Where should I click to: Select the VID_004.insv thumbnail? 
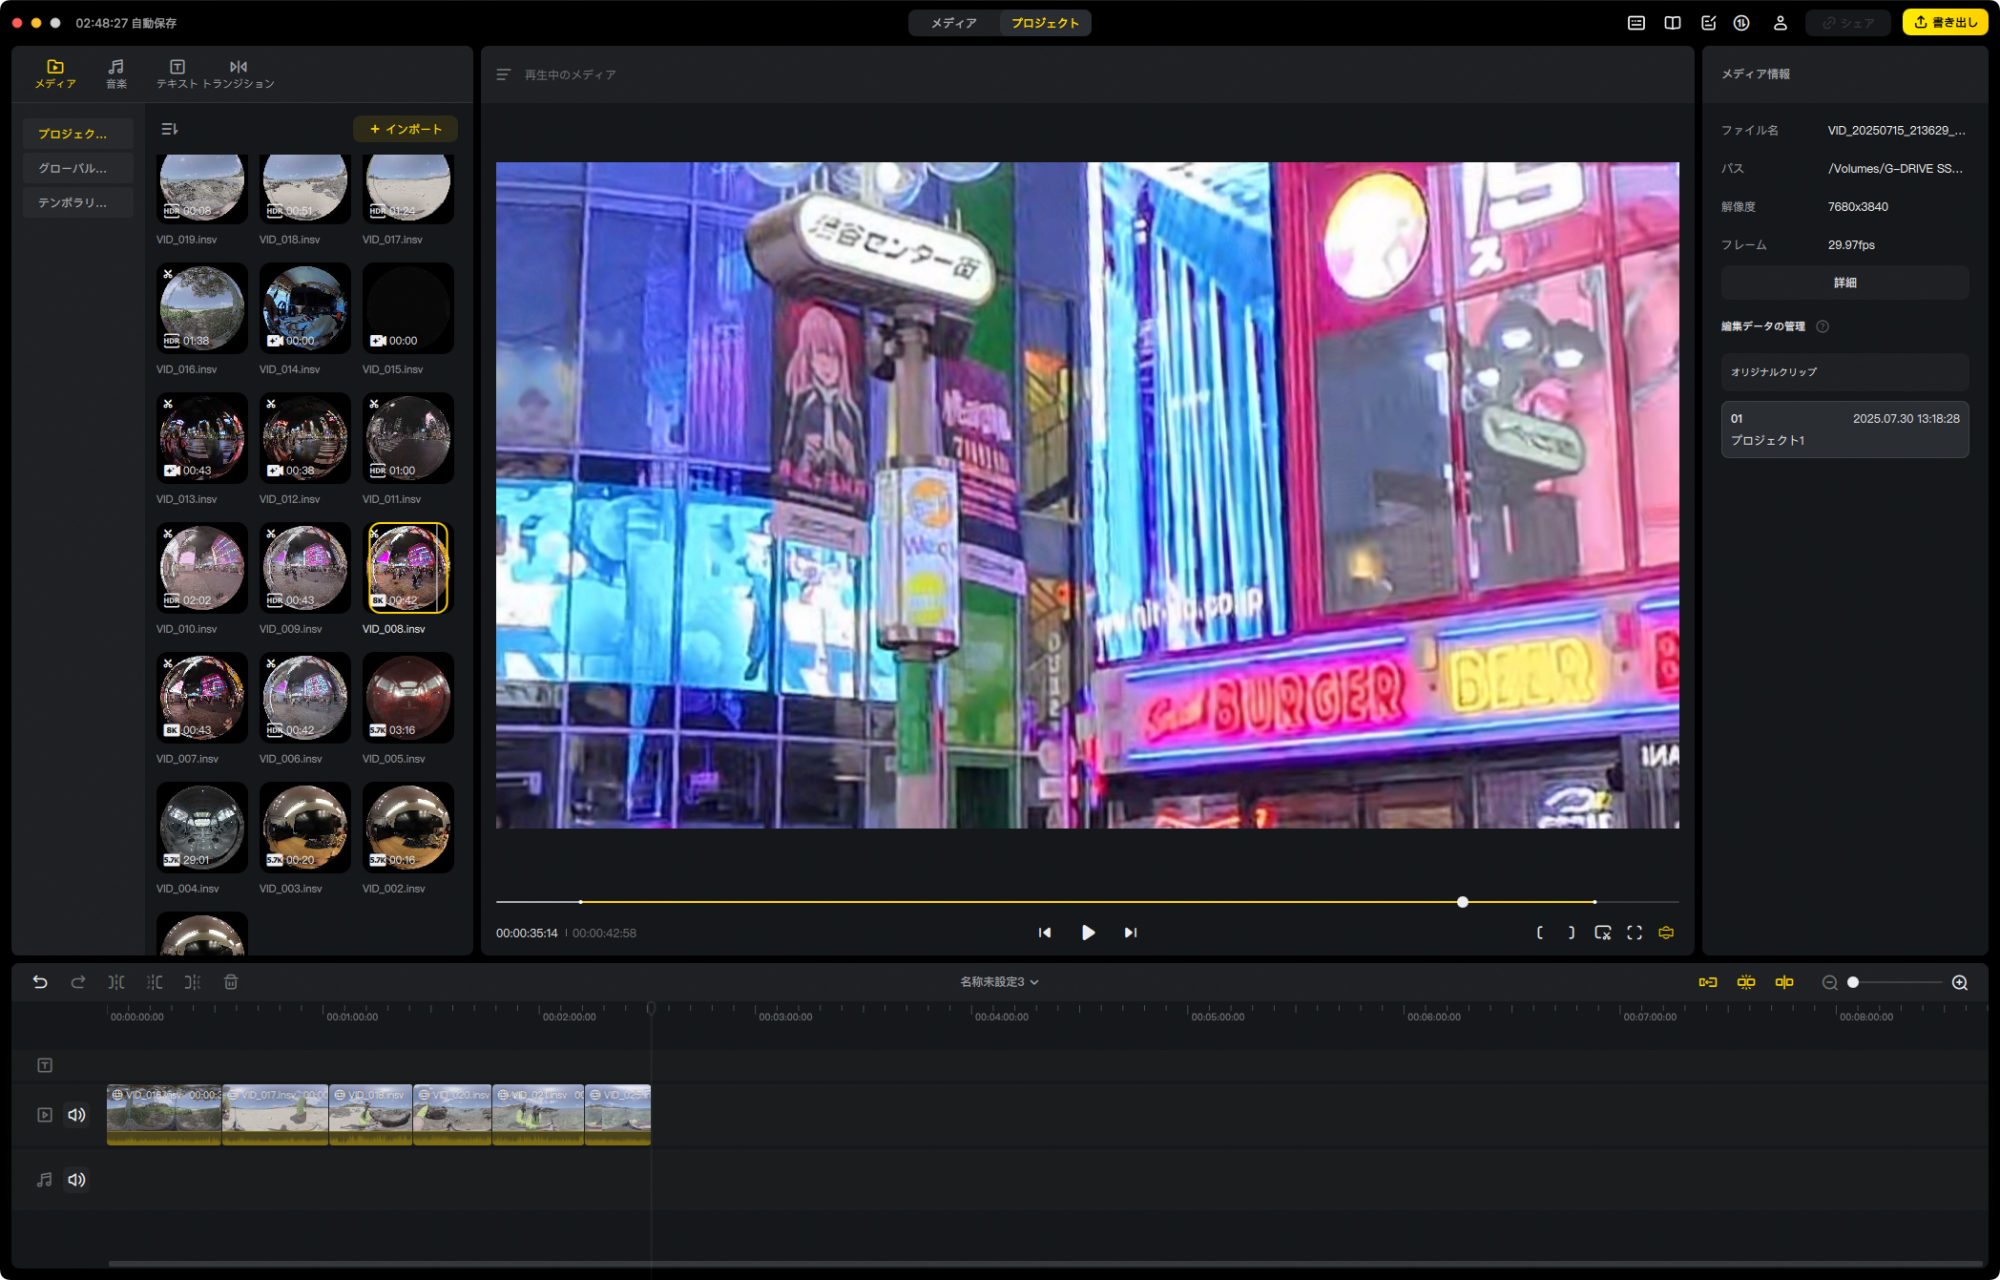pos(201,827)
